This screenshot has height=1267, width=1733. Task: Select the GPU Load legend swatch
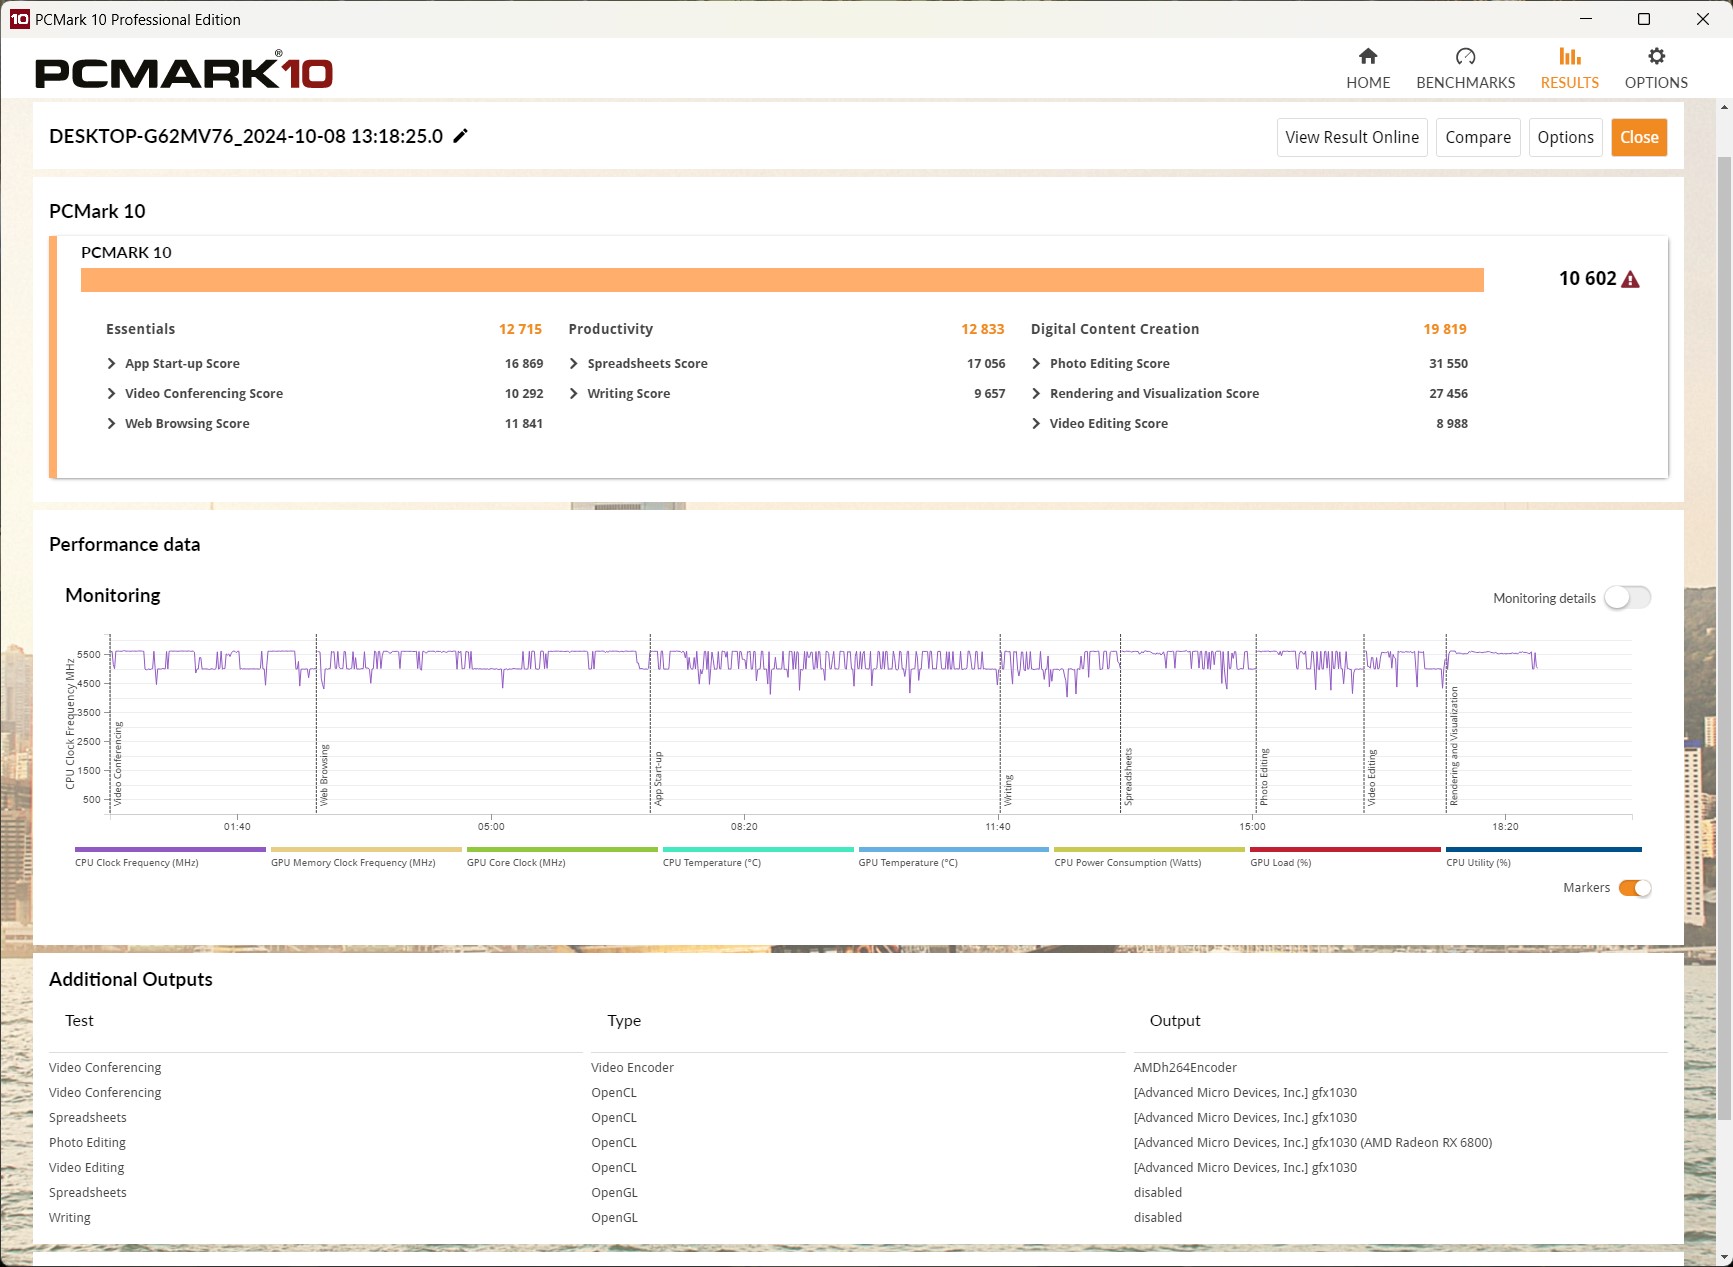(x=1345, y=850)
